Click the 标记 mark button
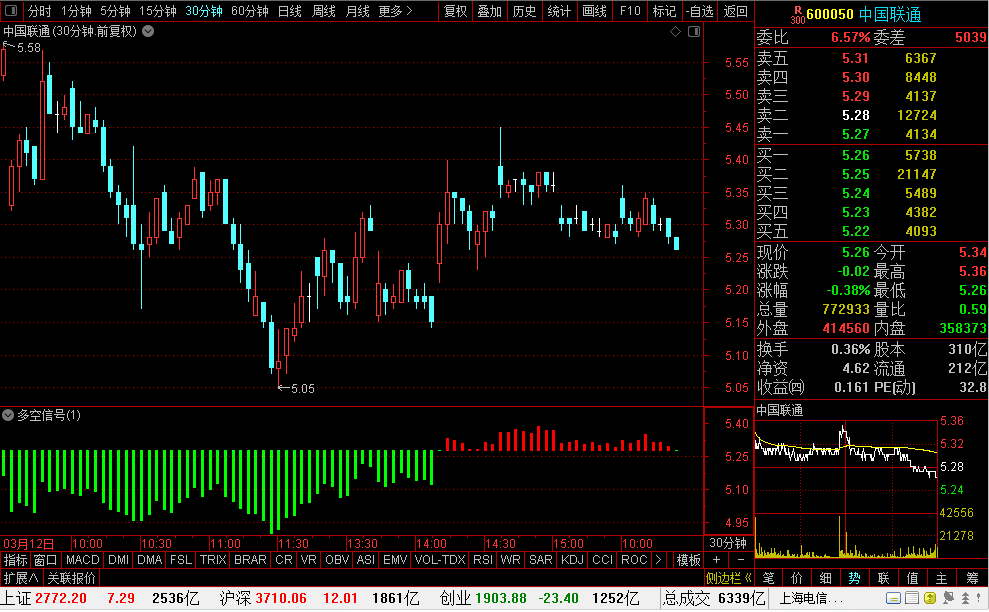989x612 pixels. (664, 11)
